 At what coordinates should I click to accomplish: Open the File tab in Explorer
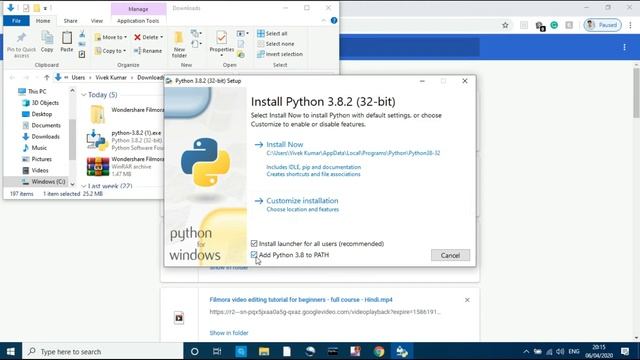(x=16, y=21)
